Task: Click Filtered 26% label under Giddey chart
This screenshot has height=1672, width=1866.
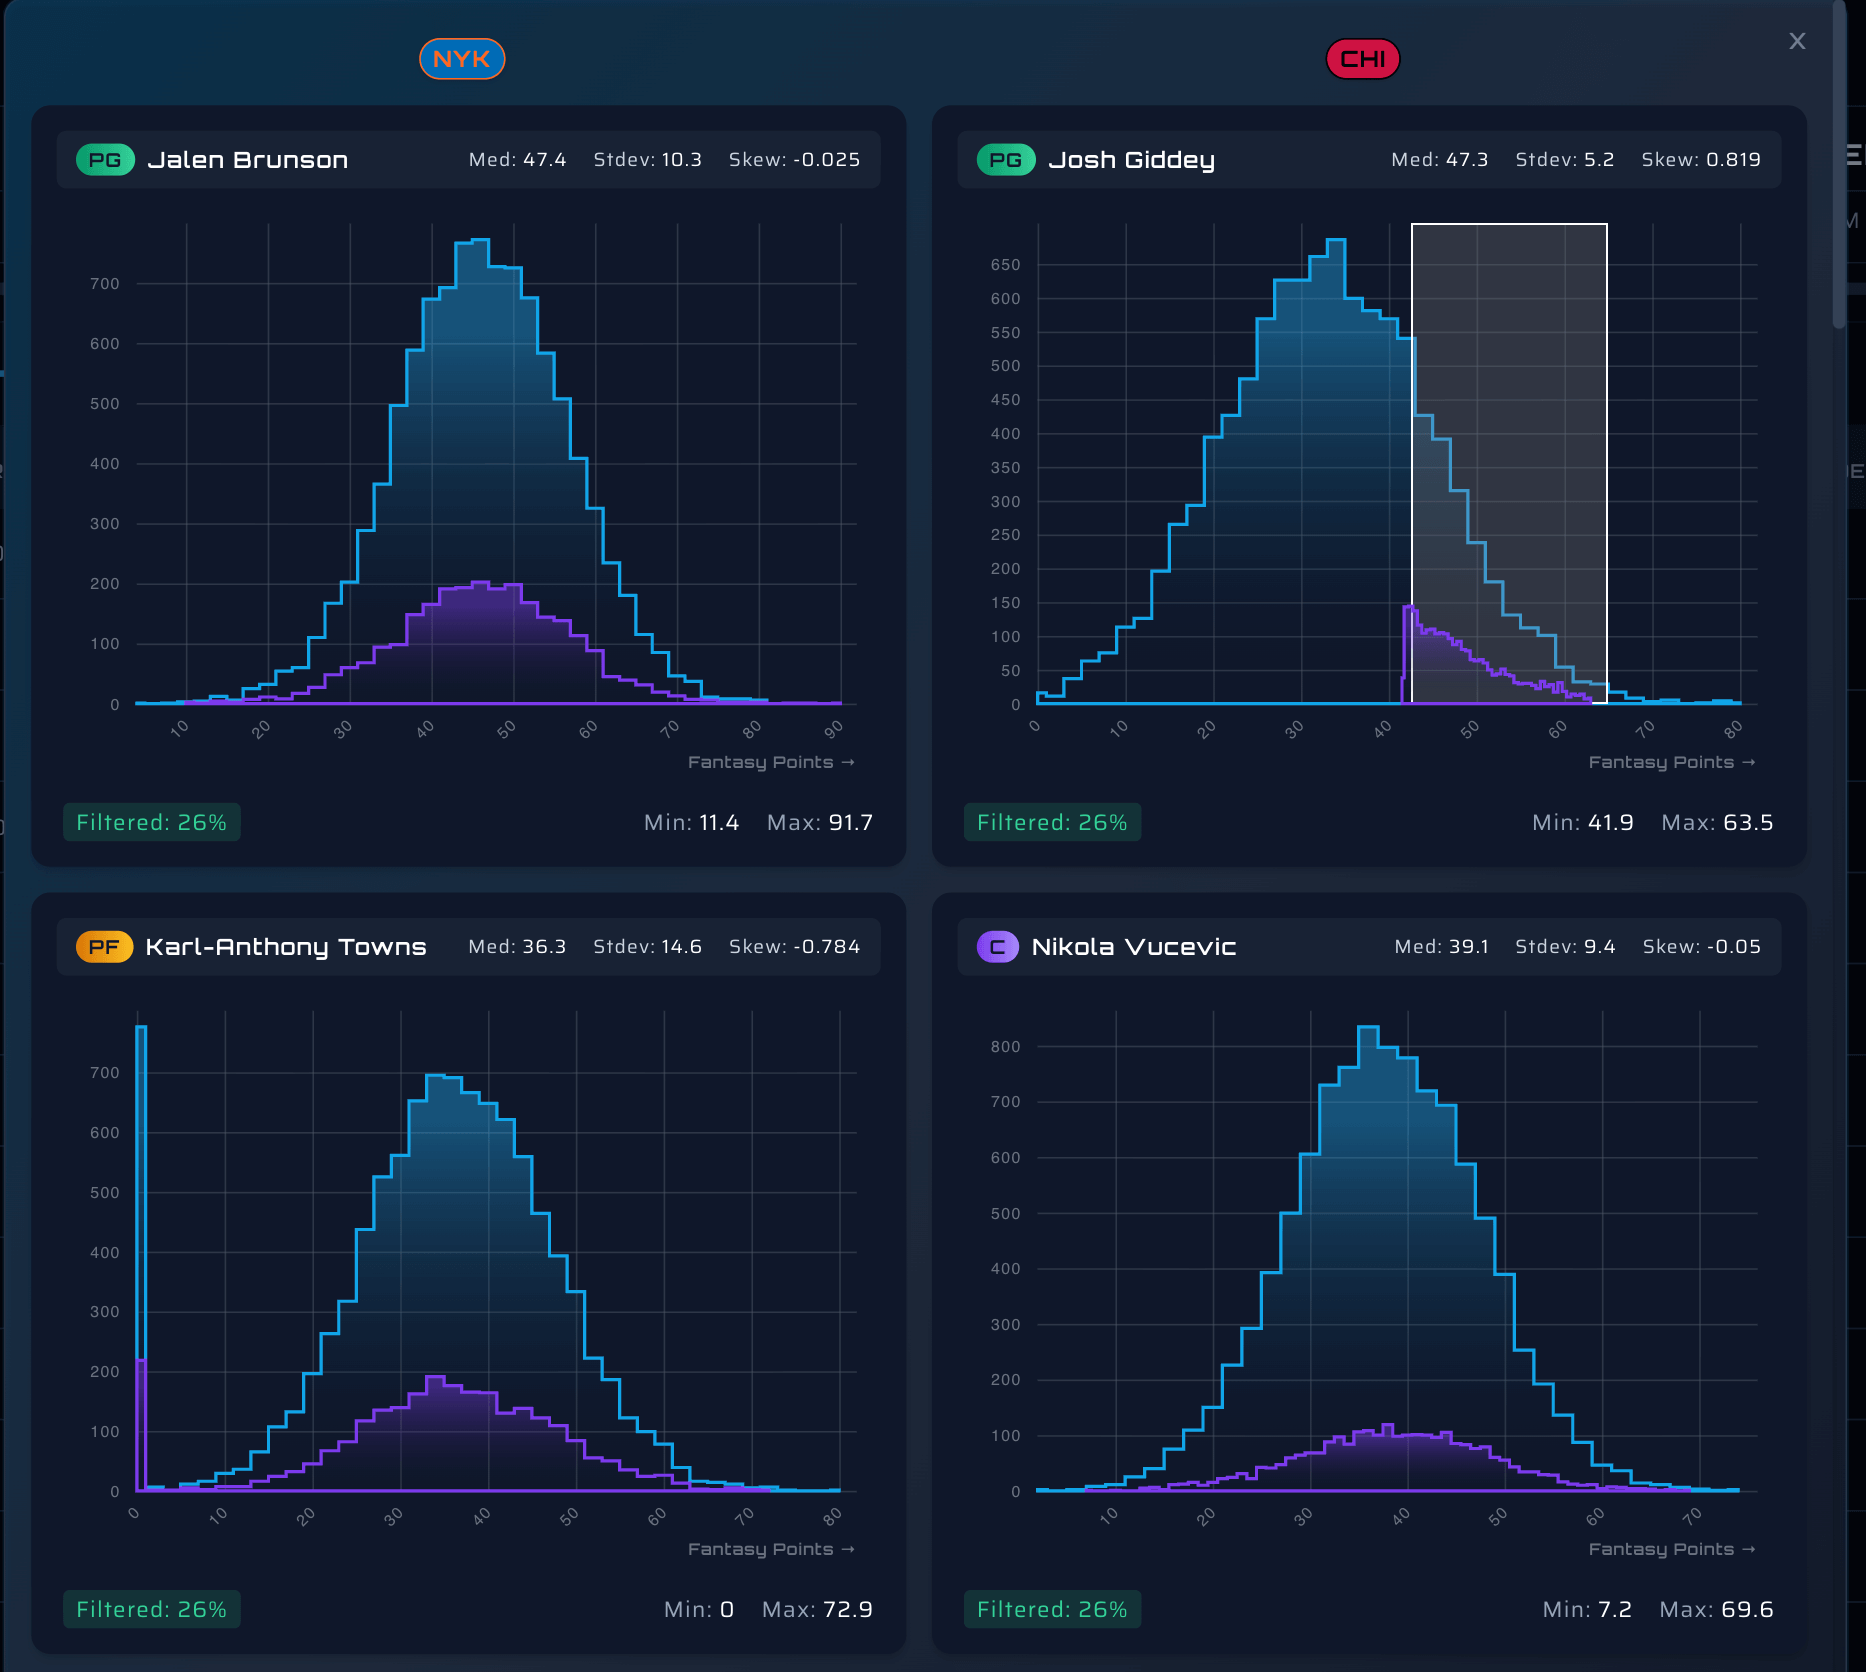Action: [1052, 822]
